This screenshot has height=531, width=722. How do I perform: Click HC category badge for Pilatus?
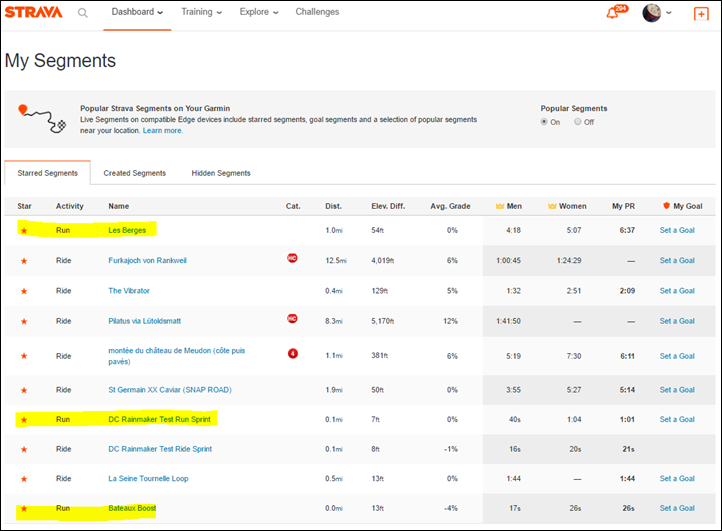tap(292, 319)
